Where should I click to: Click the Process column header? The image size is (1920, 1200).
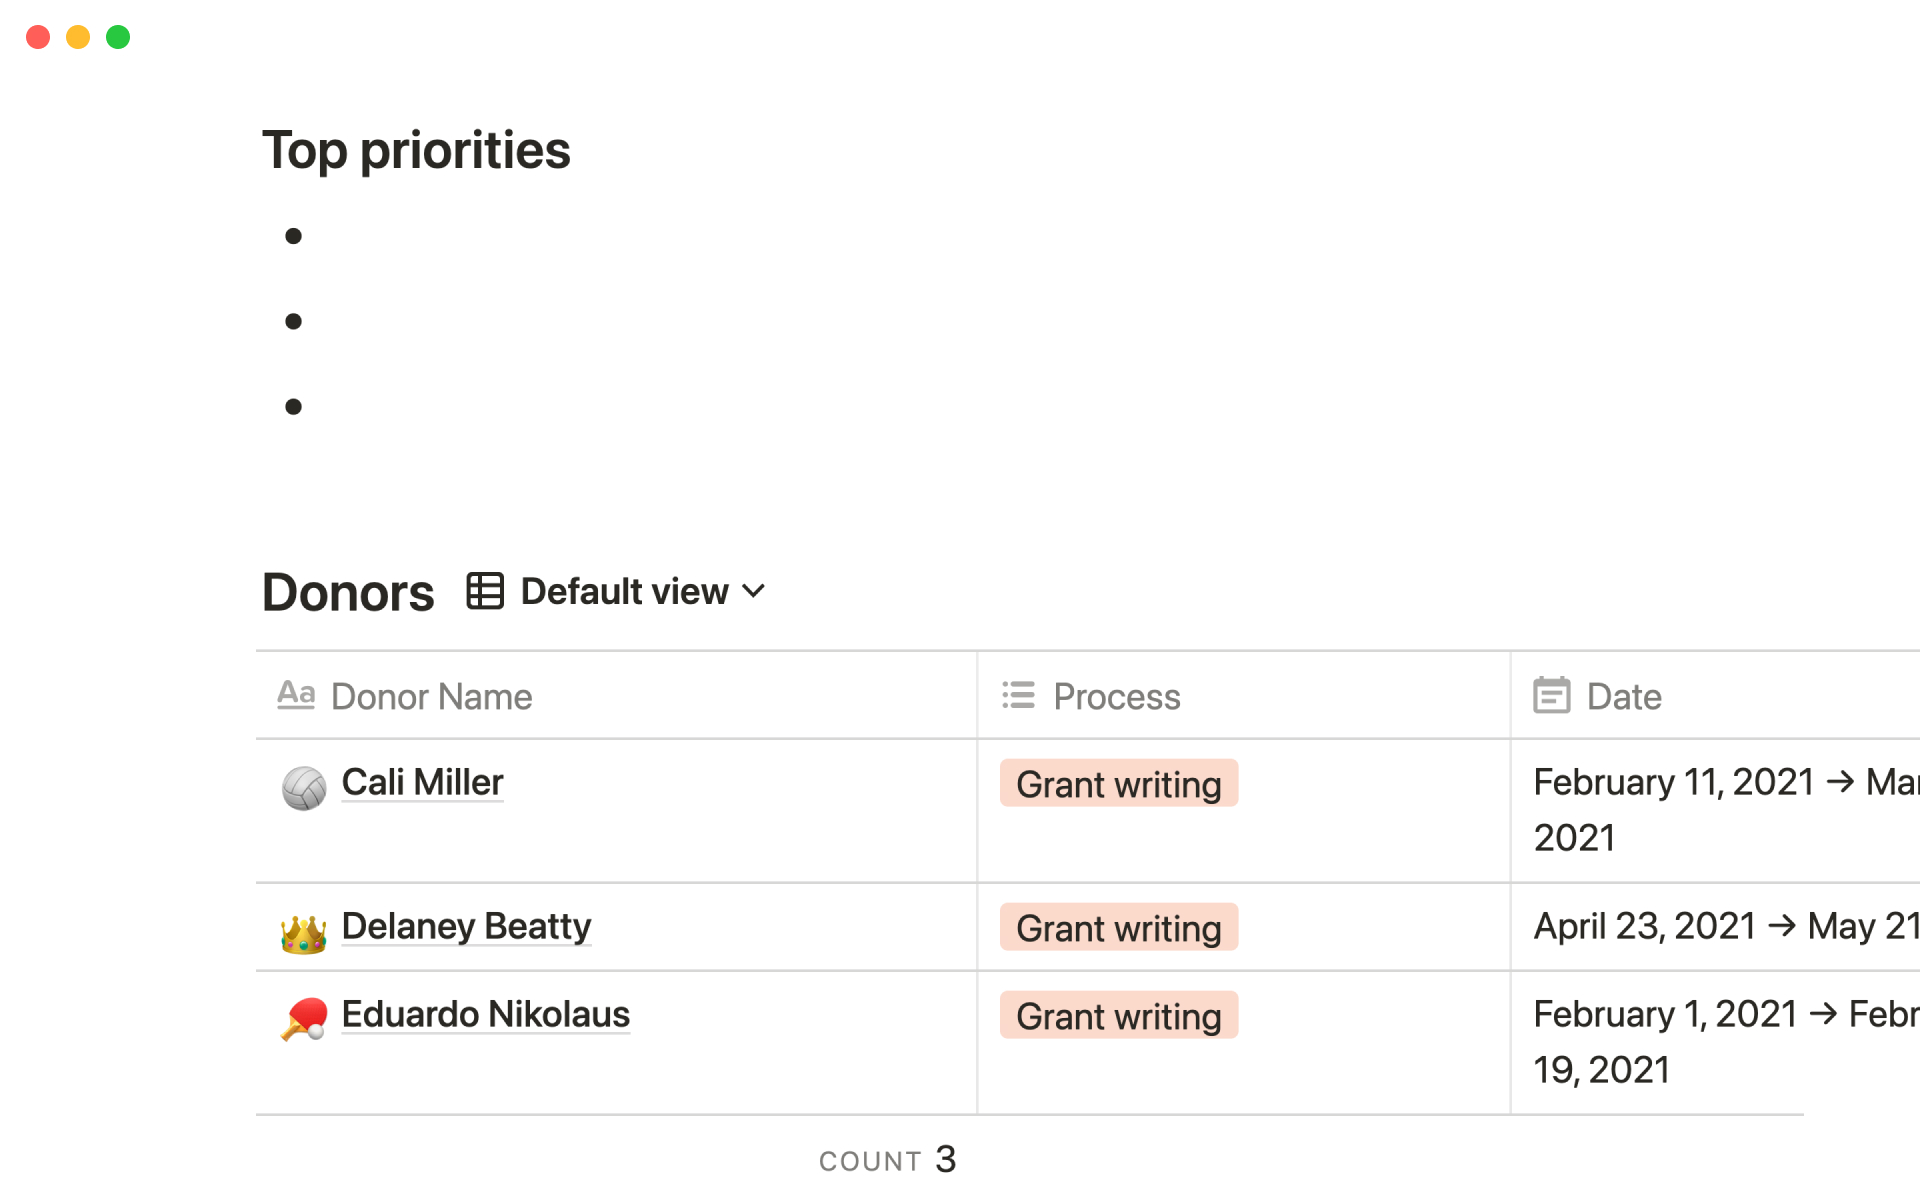pyautogui.click(x=1116, y=697)
